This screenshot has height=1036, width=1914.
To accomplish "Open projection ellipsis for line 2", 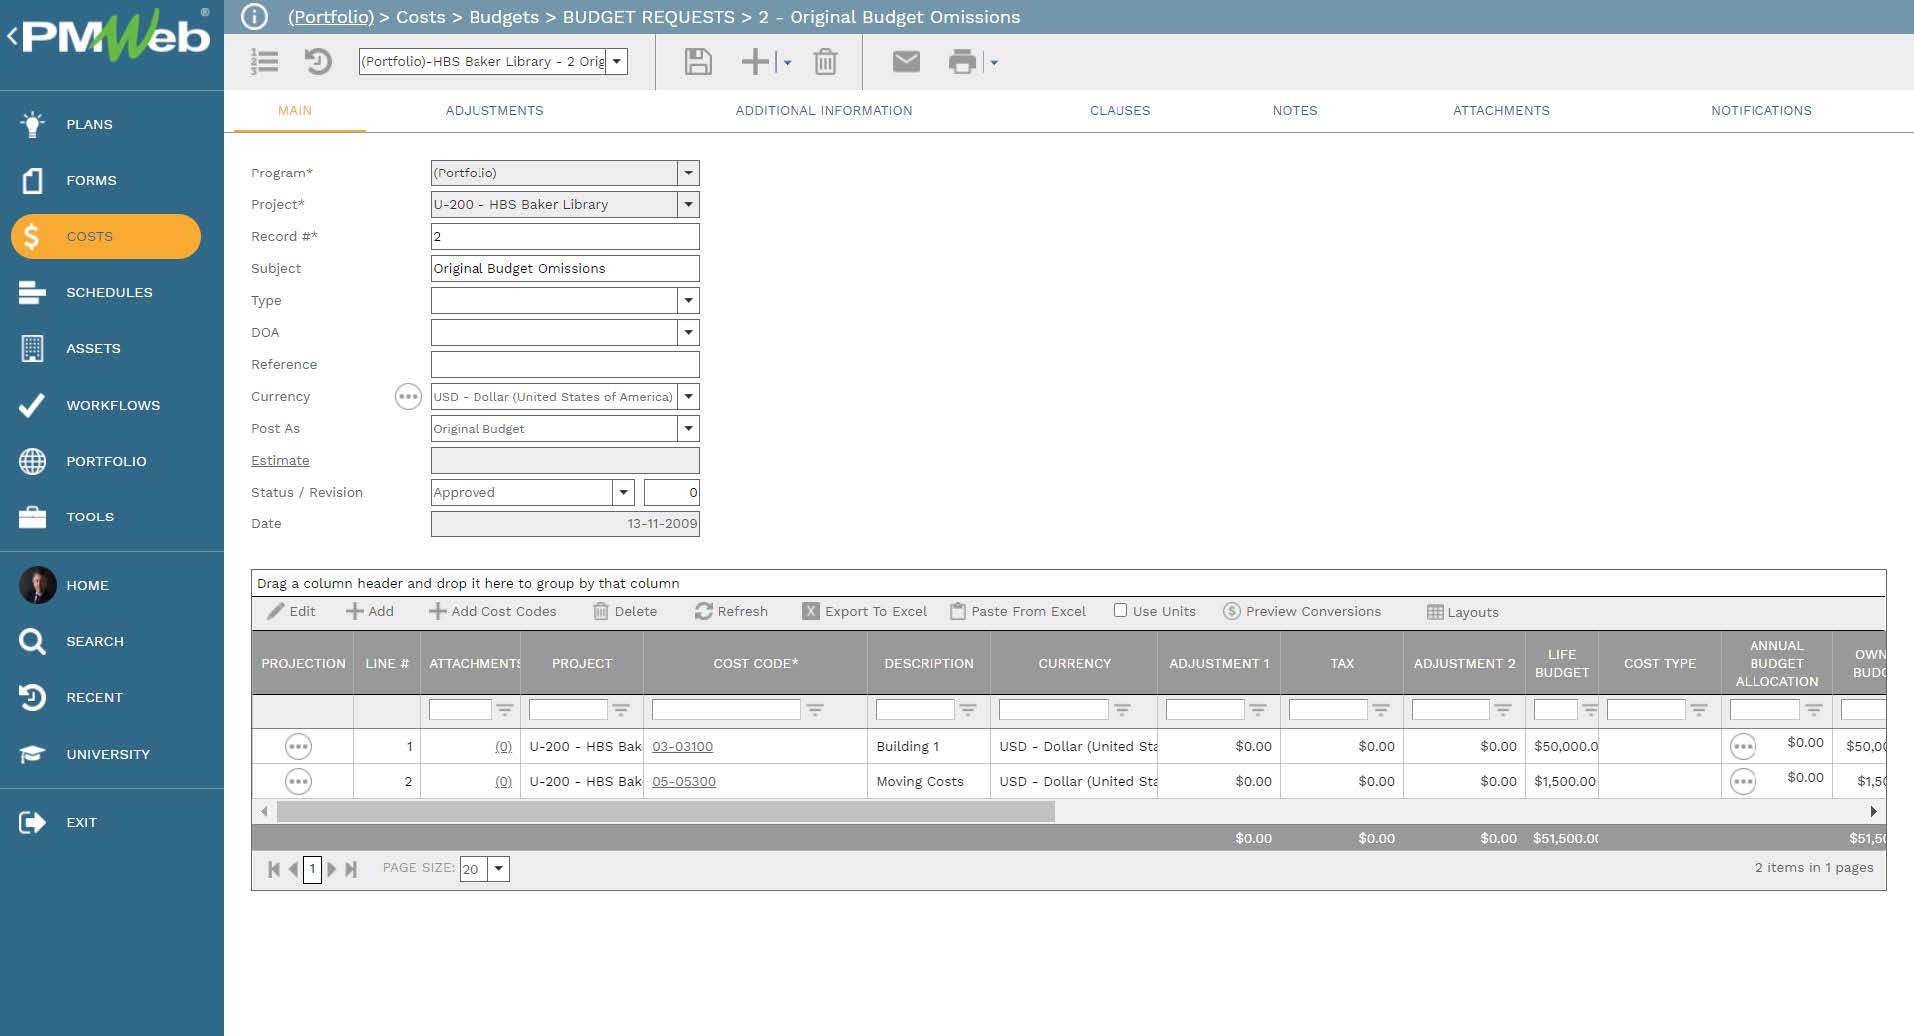I will tap(298, 781).
